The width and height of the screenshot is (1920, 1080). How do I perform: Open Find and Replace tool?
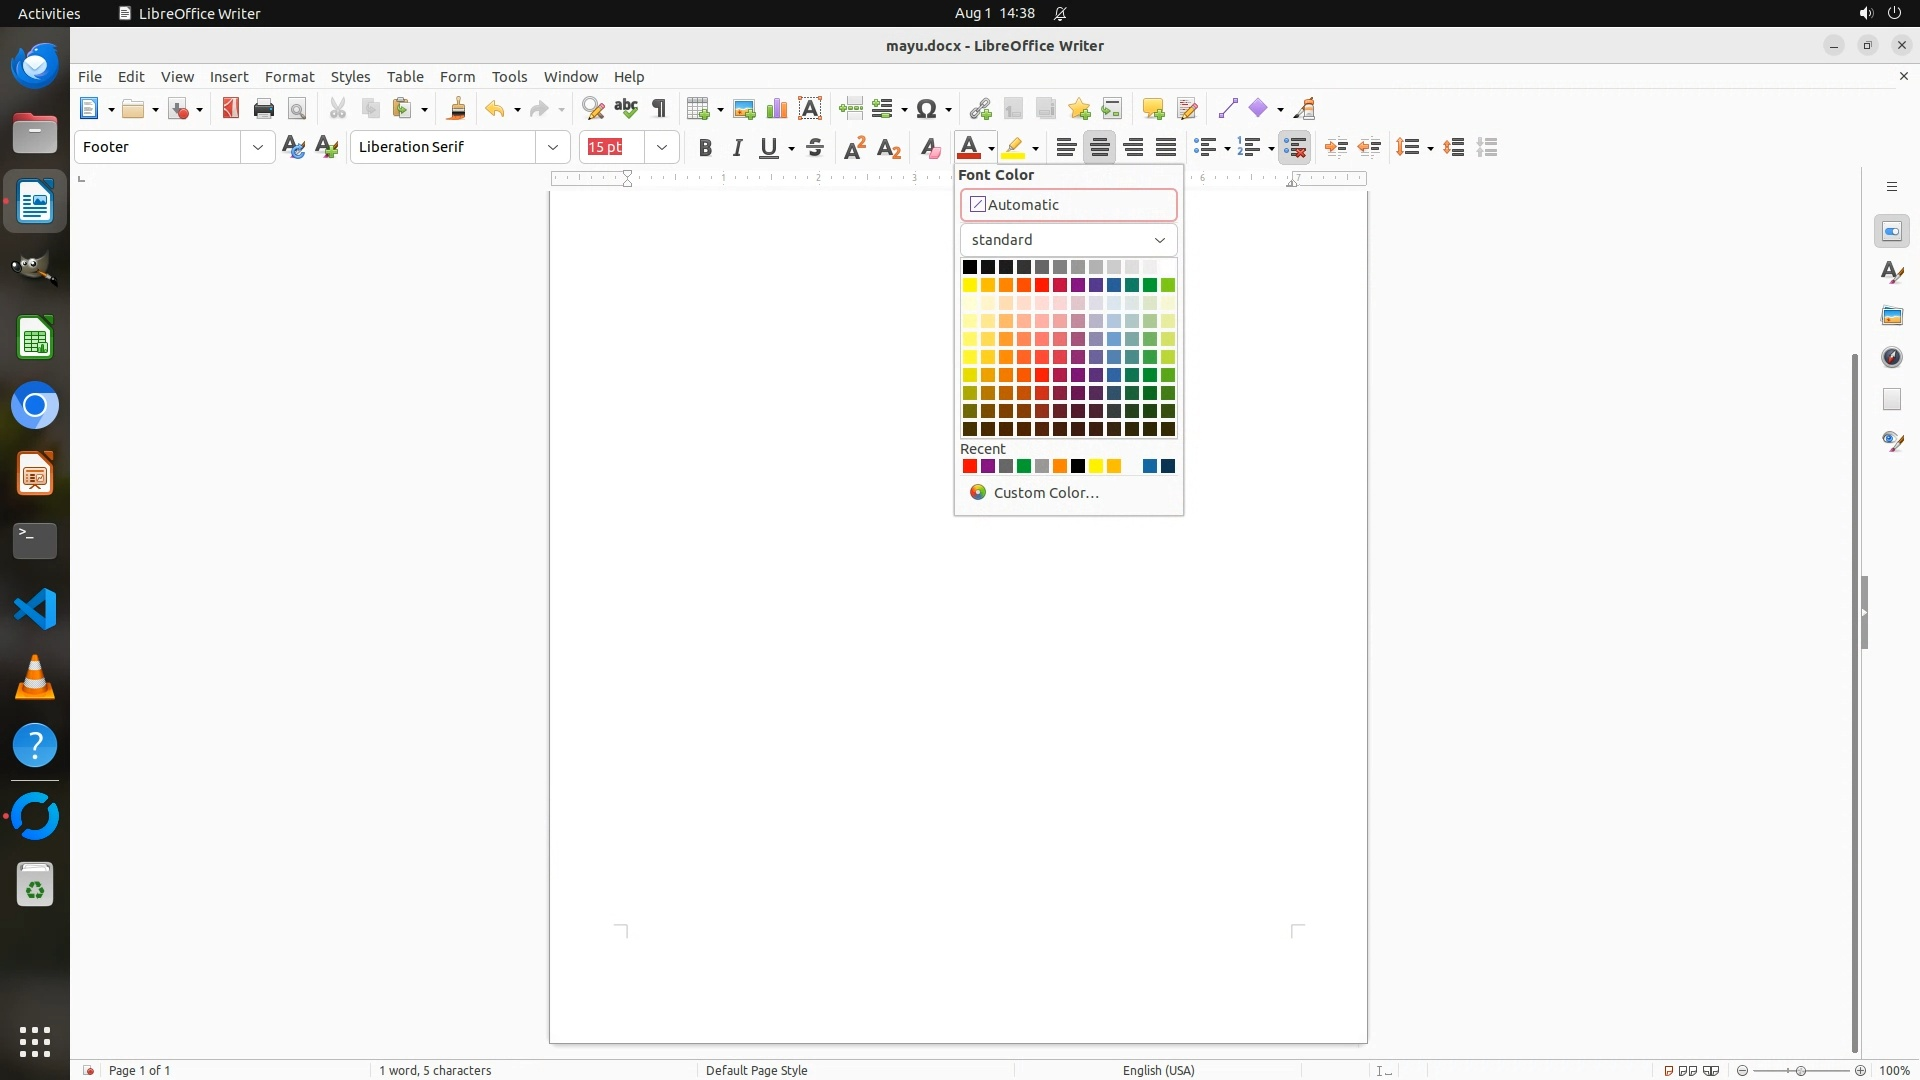pos(593,109)
